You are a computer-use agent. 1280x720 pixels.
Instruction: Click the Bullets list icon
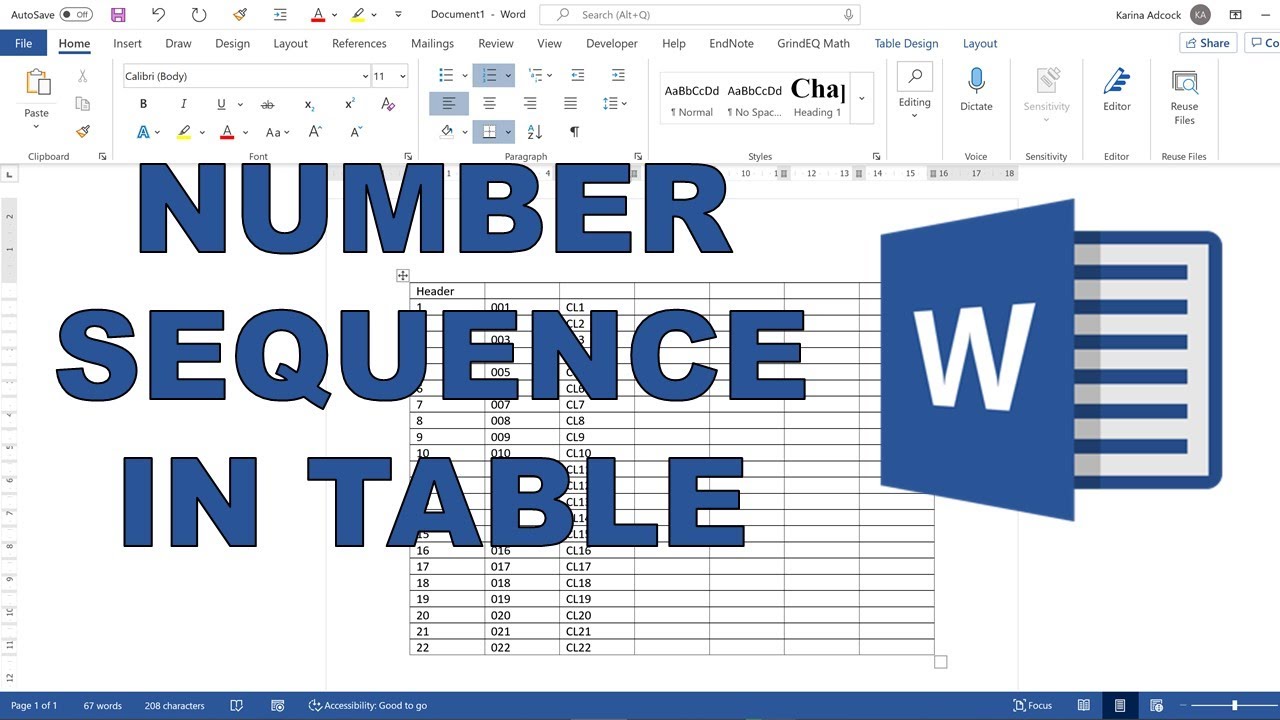click(x=446, y=76)
